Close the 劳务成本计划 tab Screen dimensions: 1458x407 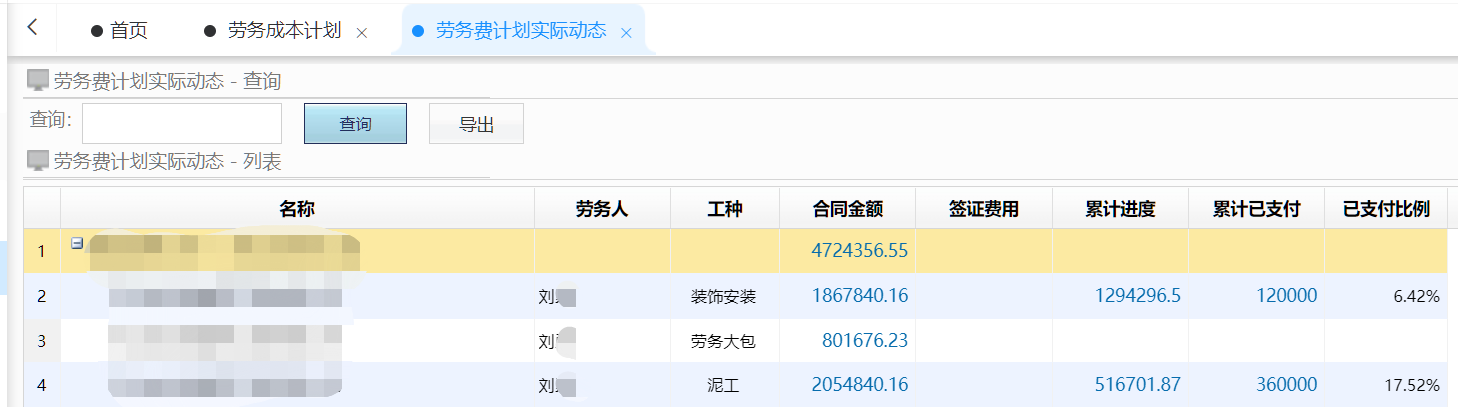(362, 33)
